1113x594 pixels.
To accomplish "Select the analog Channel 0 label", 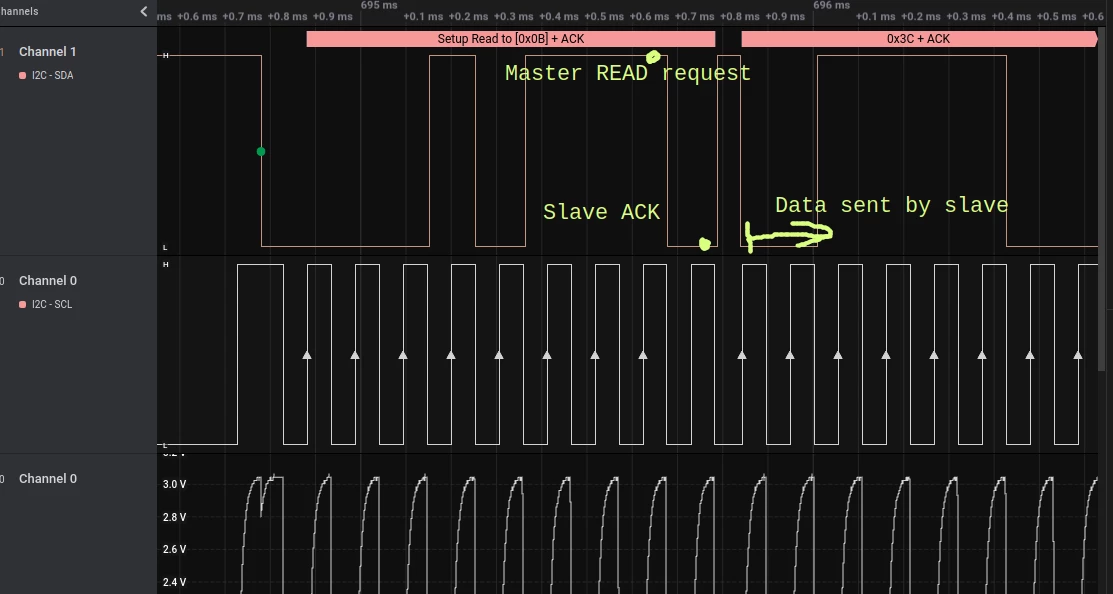I will (48, 479).
